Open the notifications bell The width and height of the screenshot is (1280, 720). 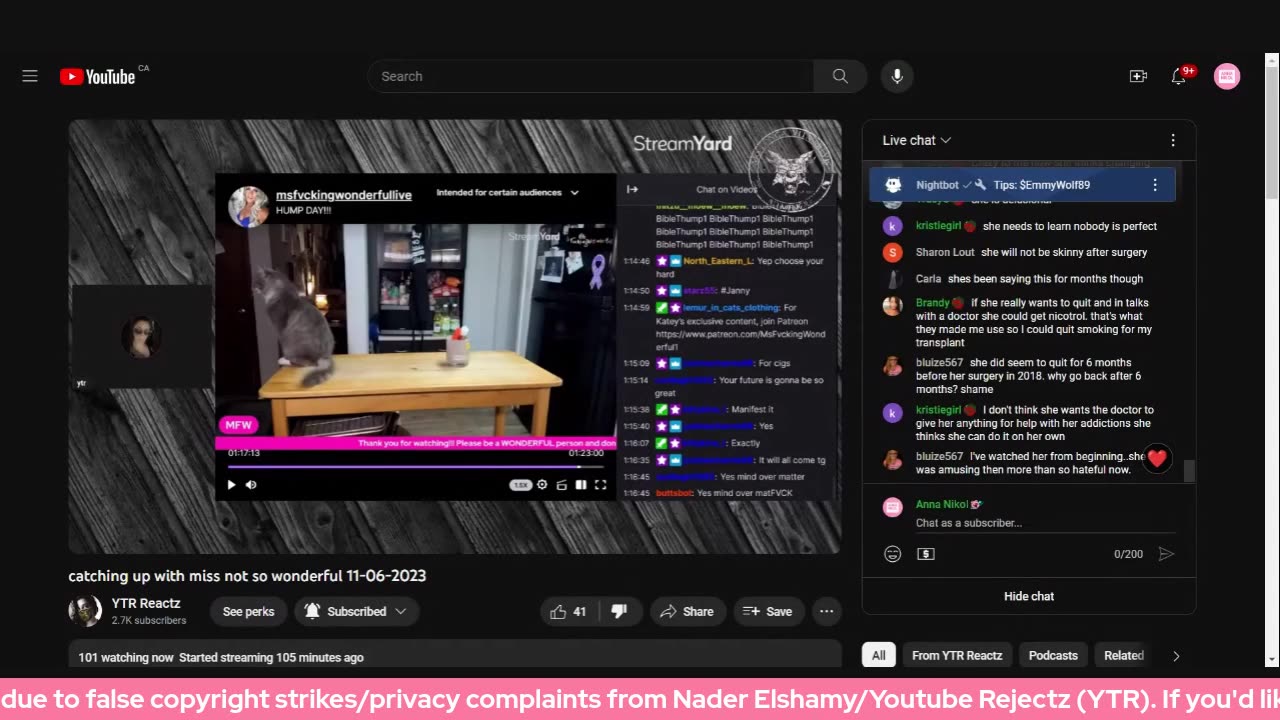pyautogui.click(x=1179, y=77)
